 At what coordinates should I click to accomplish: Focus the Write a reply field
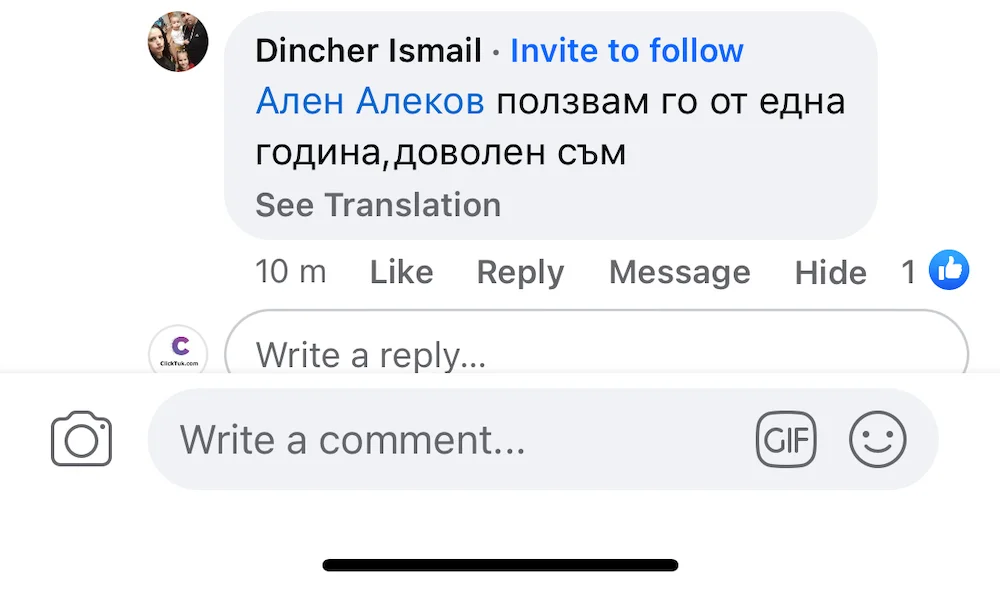(596, 353)
